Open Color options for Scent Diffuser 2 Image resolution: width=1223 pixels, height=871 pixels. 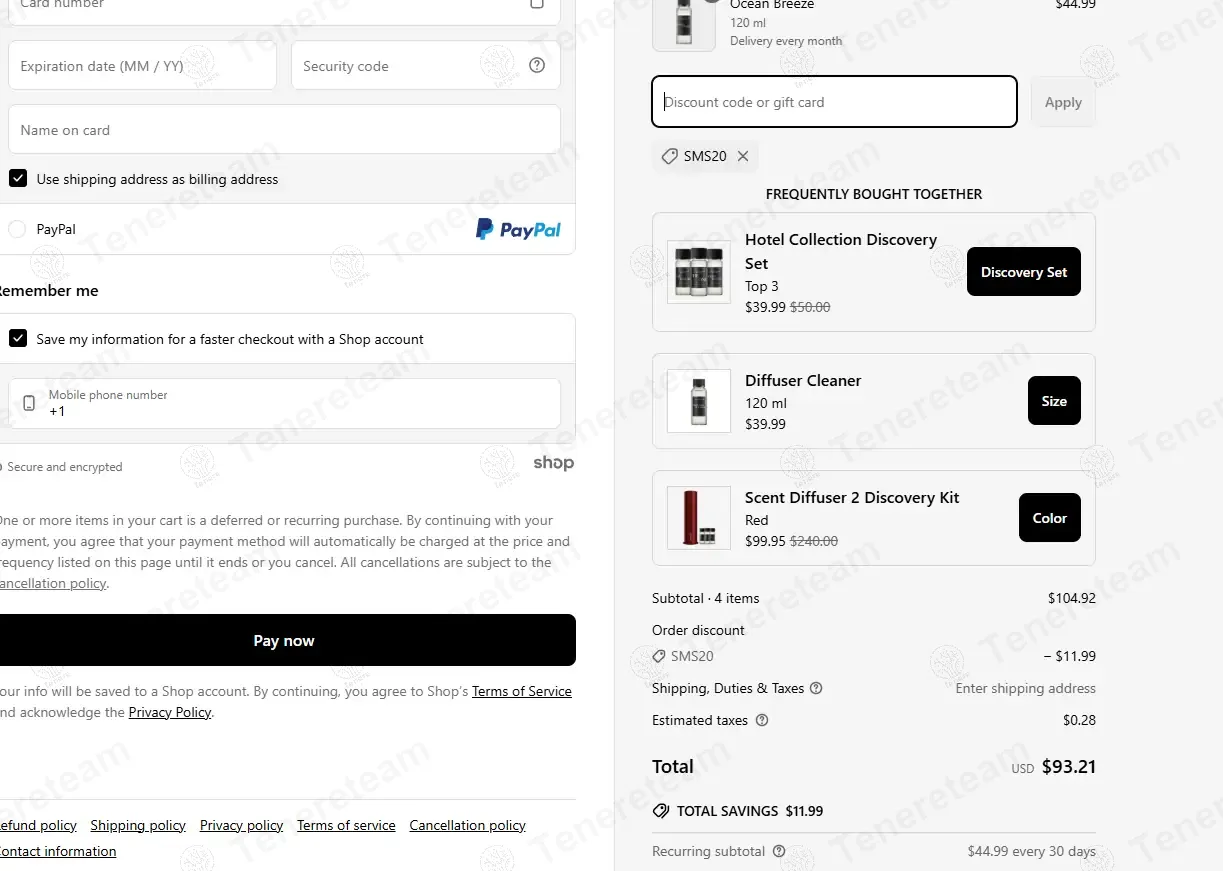[x=1049, y=518]
